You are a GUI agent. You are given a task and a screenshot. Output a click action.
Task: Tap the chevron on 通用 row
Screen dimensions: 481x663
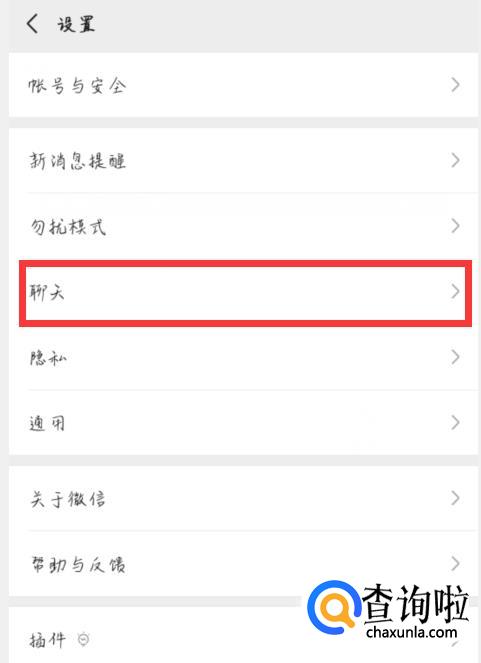point(455,422)
